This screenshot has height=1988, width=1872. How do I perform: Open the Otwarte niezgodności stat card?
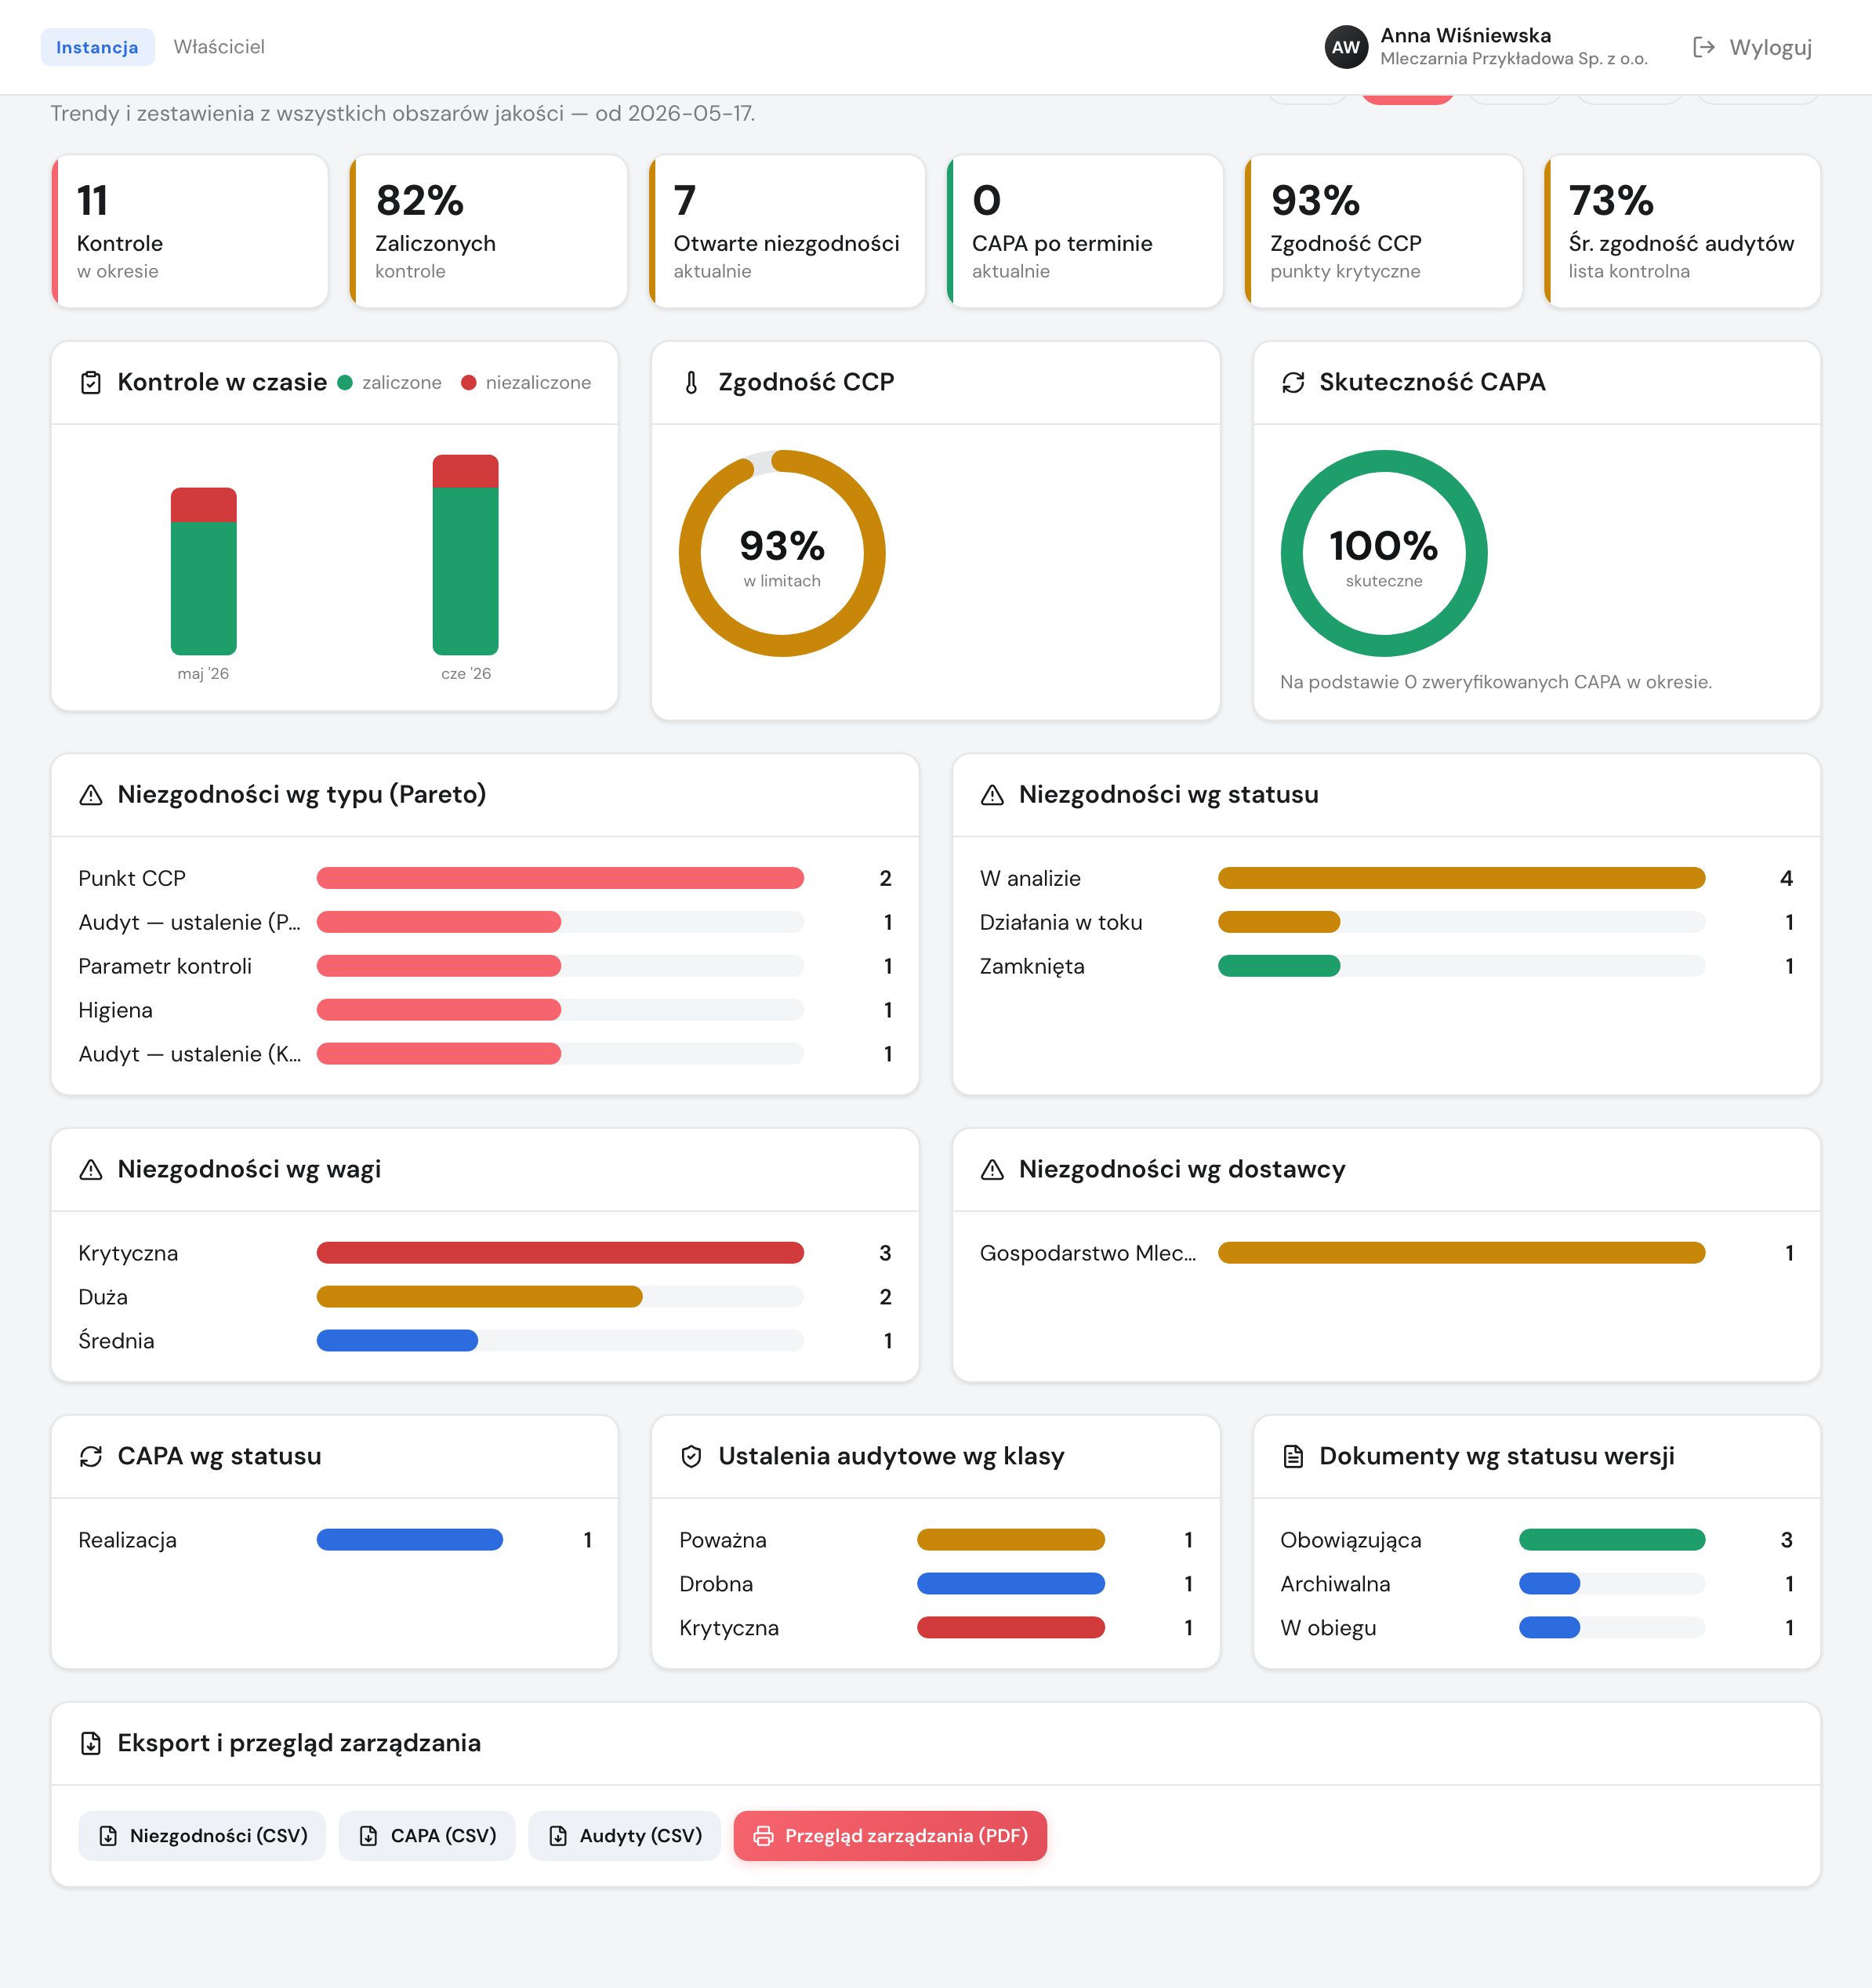(787, 231)
